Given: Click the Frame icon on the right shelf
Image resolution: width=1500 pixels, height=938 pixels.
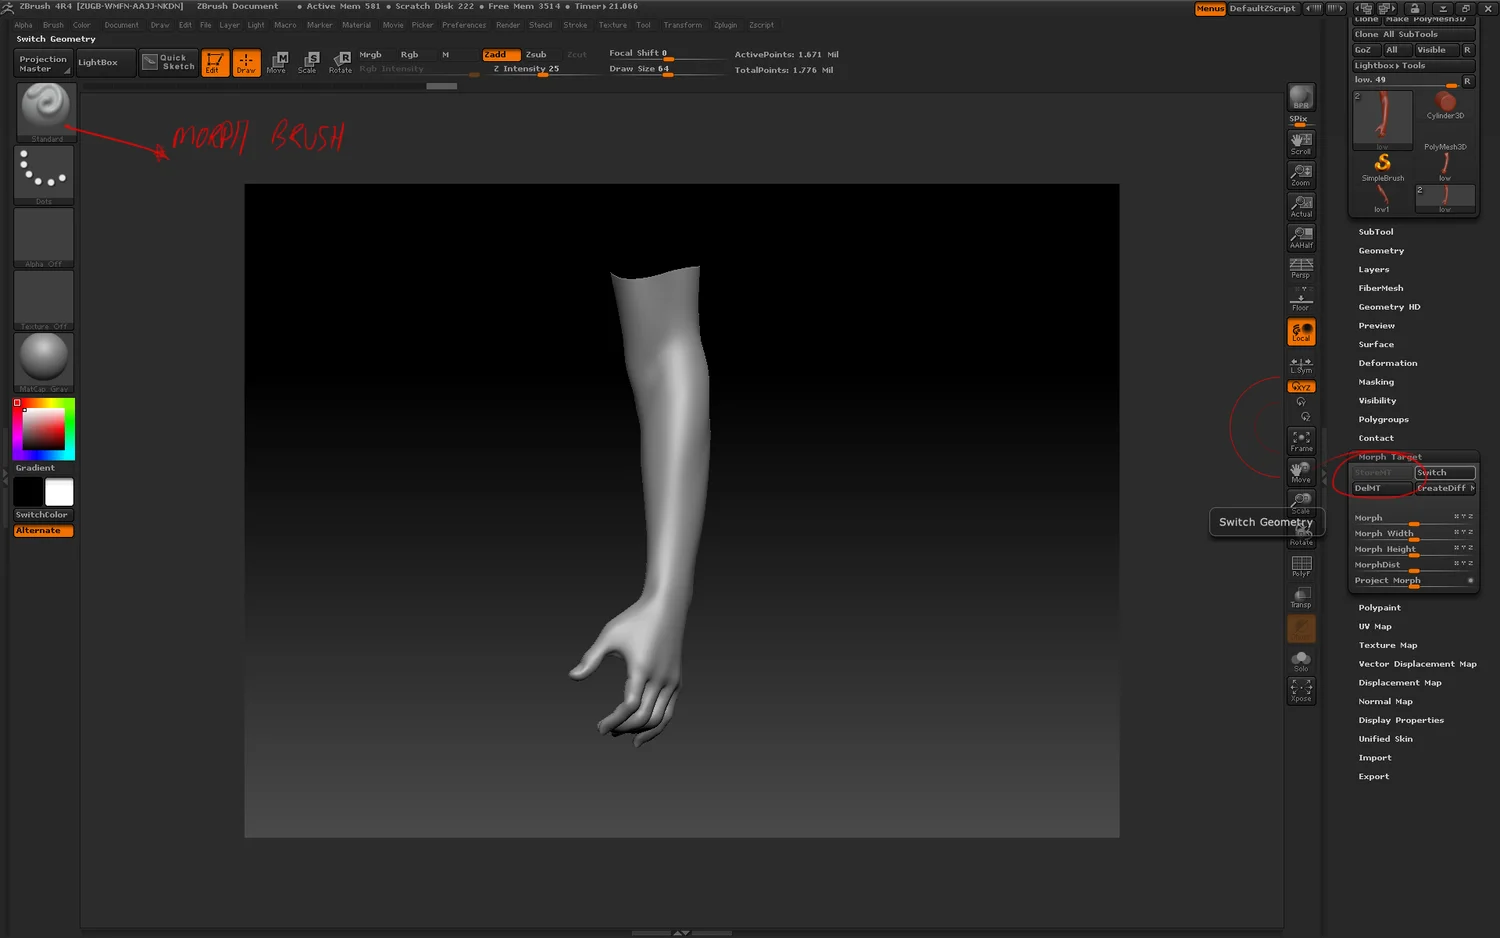Looking at the screenshot, I should pos(1300,437).
